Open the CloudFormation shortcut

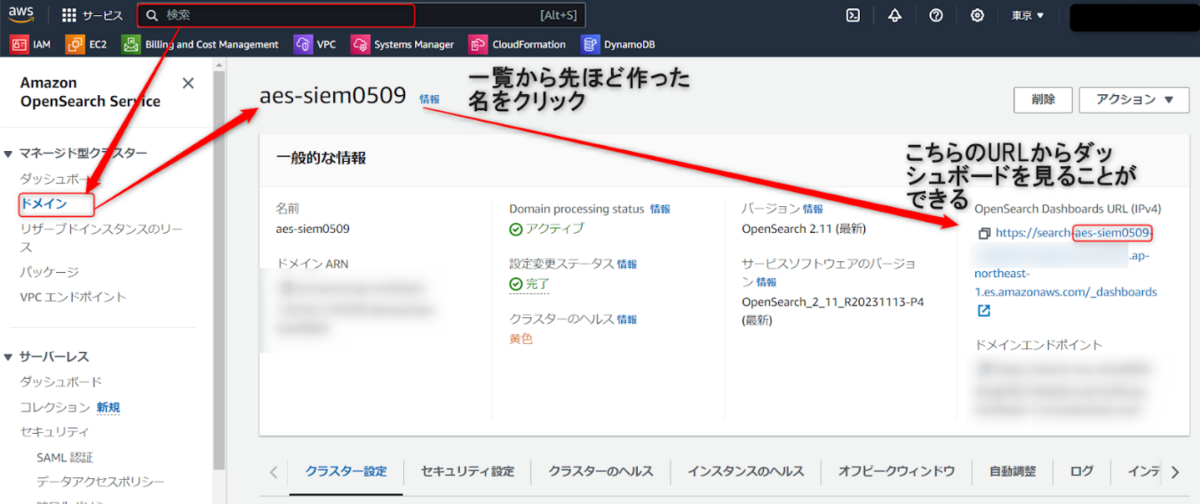click(519, 44)
